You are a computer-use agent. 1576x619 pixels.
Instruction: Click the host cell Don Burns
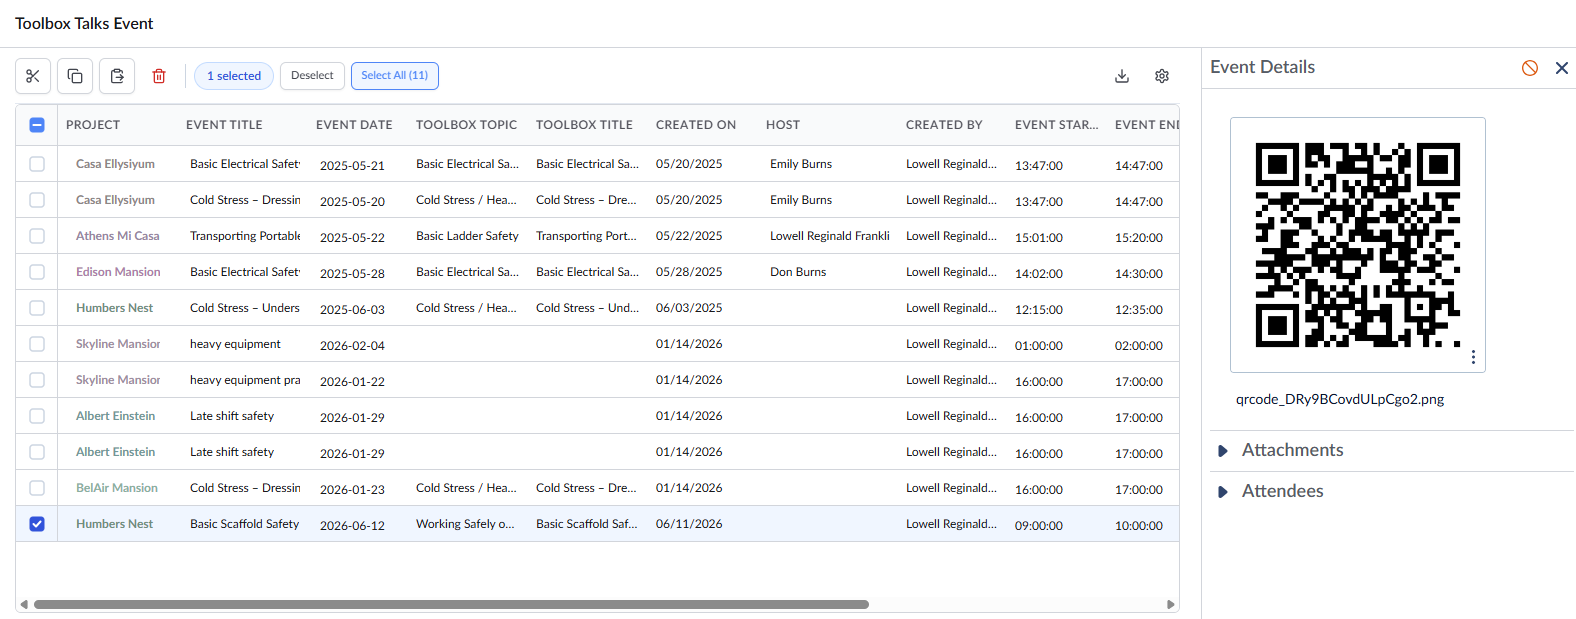coord(798,272)
